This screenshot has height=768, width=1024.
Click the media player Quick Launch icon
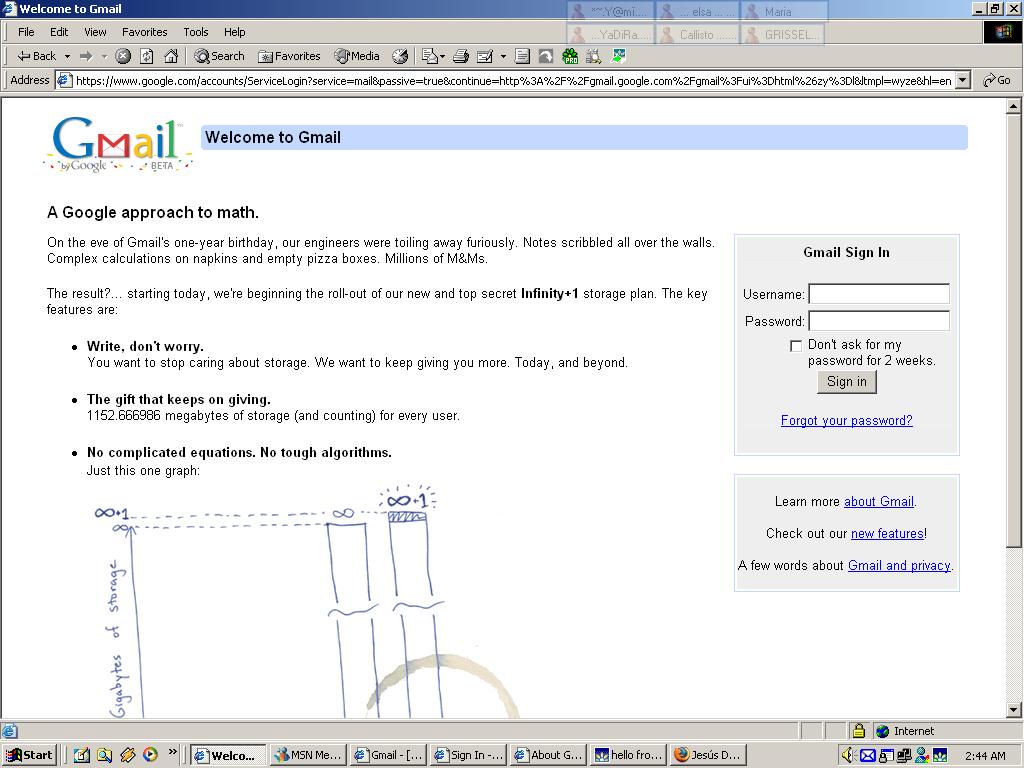(x=150, y=755)
